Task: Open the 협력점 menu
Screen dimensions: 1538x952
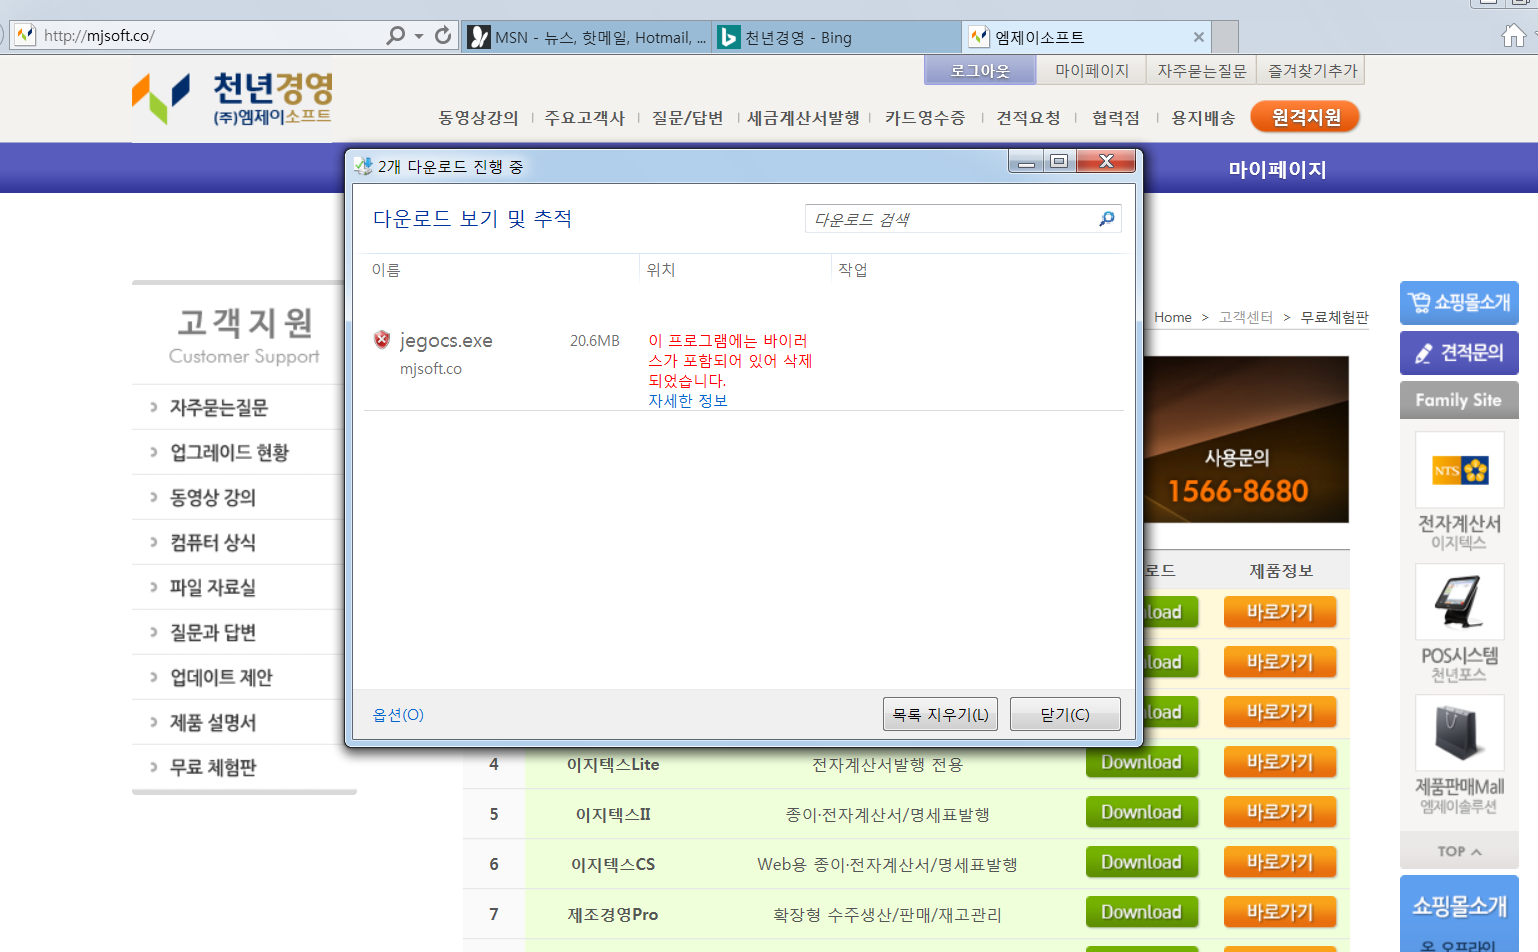Action: (1116, 118)
